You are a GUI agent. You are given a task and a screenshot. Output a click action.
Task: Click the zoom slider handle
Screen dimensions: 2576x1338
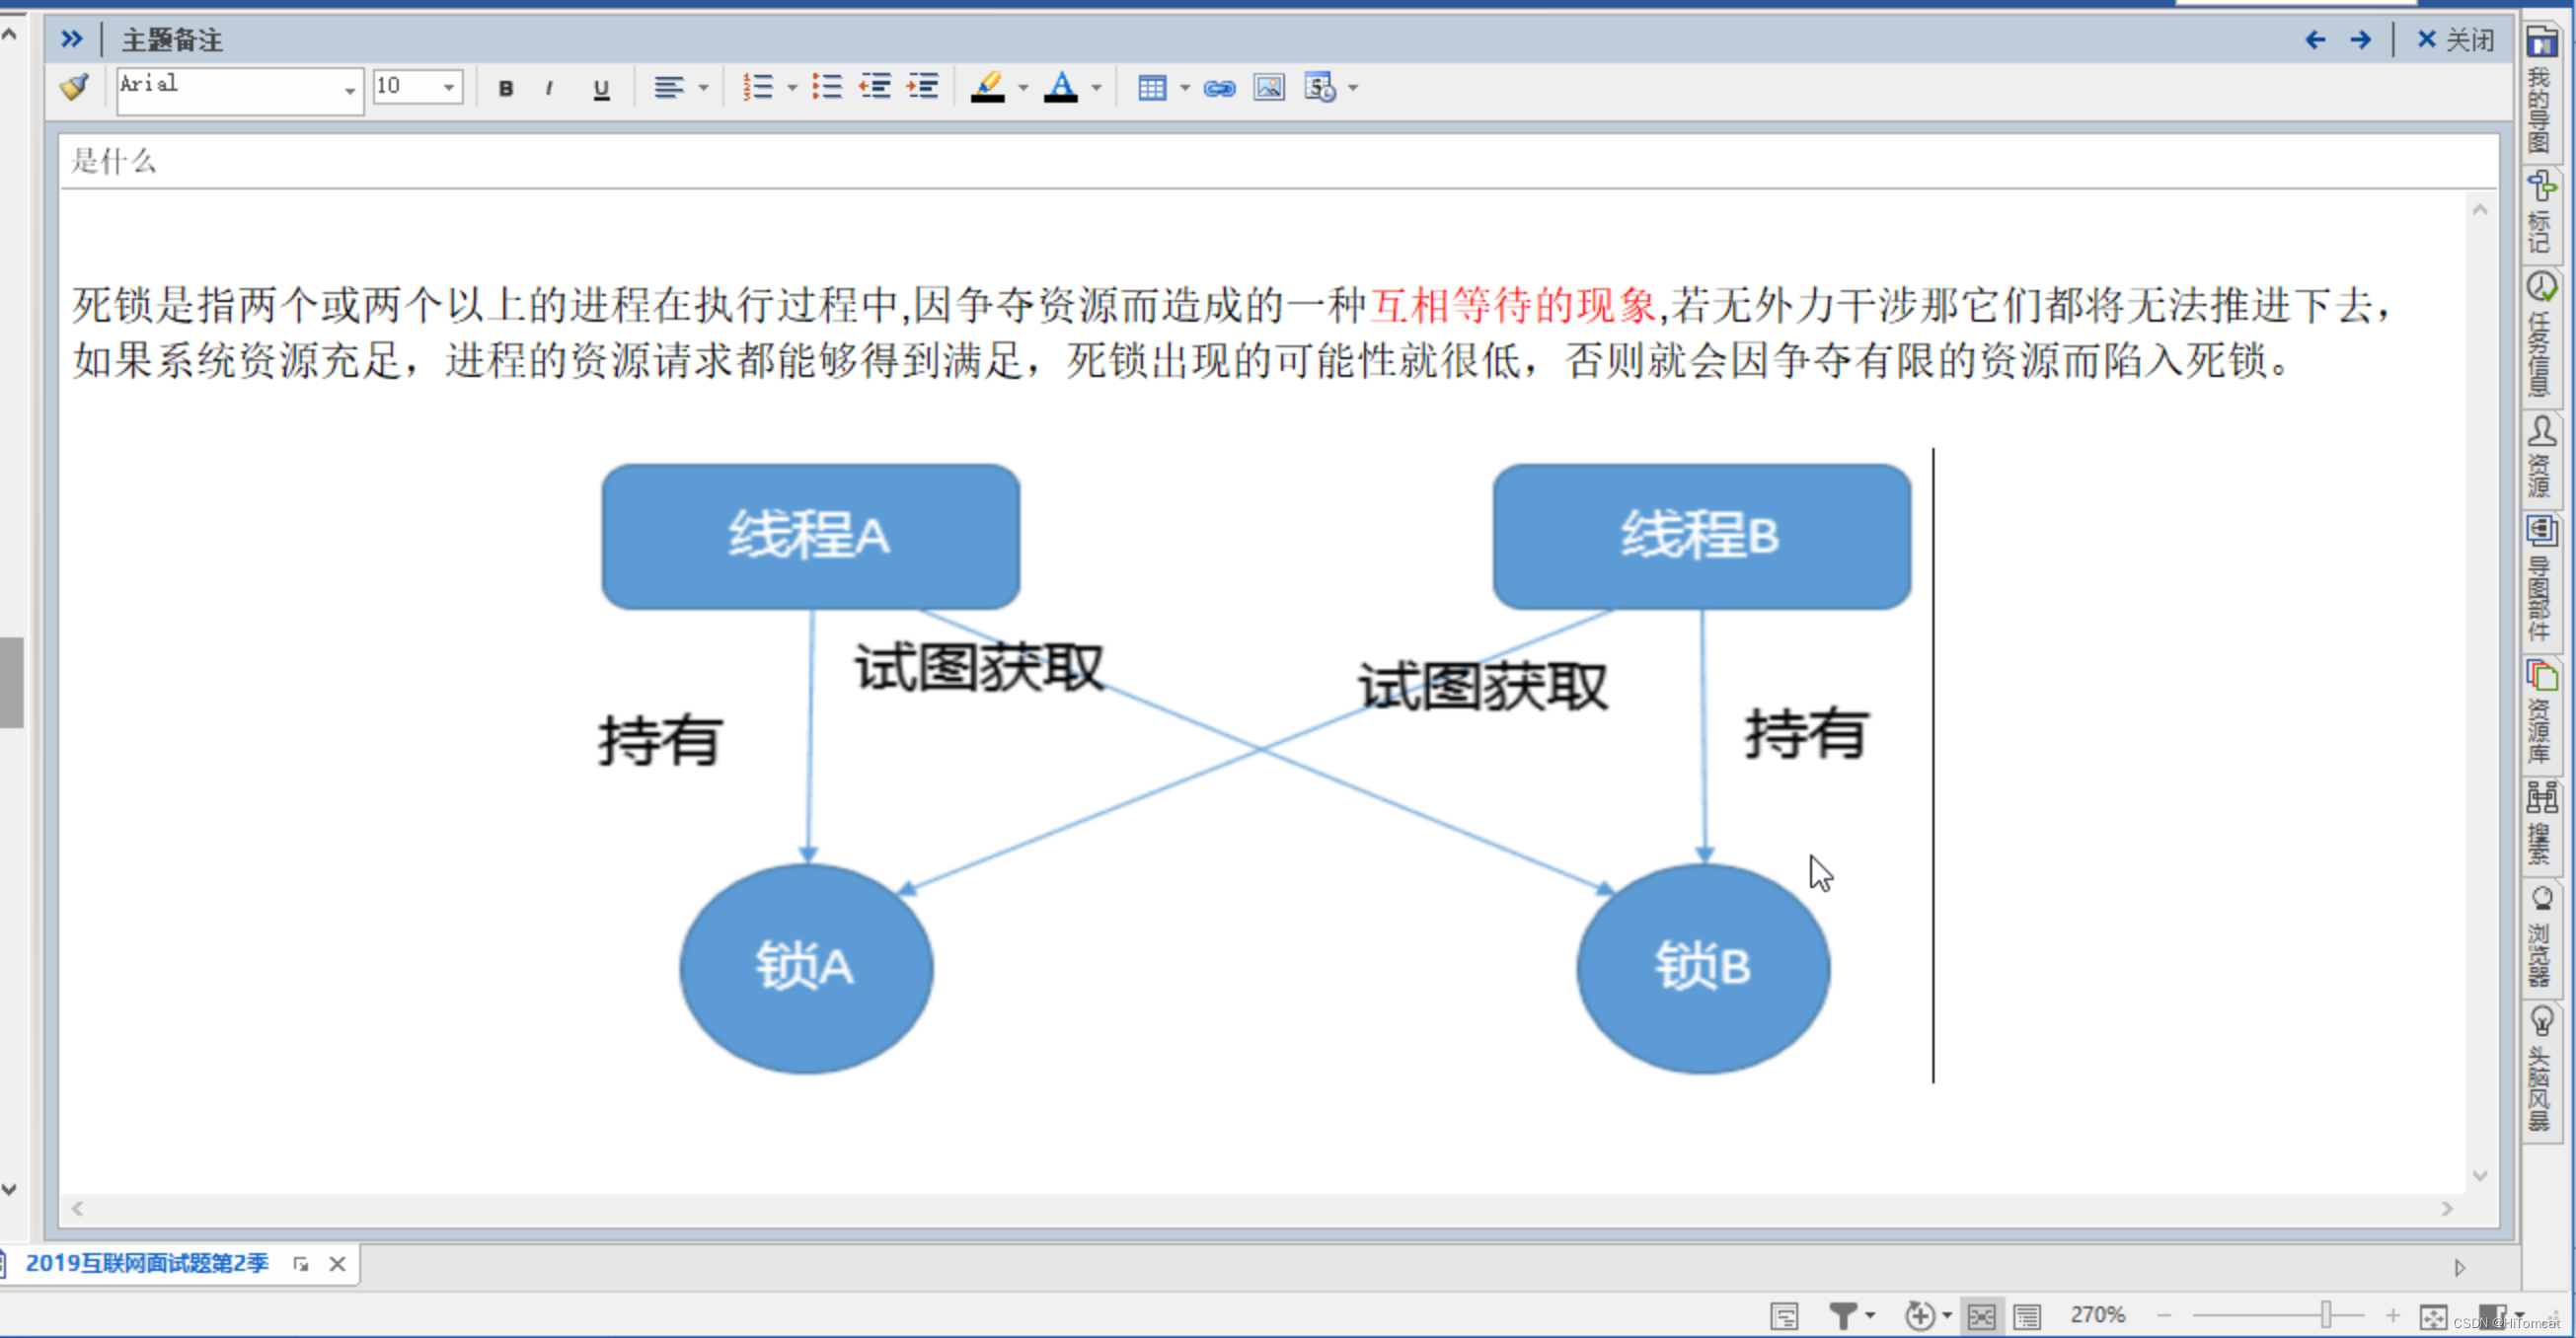tap(2326, 1314)
